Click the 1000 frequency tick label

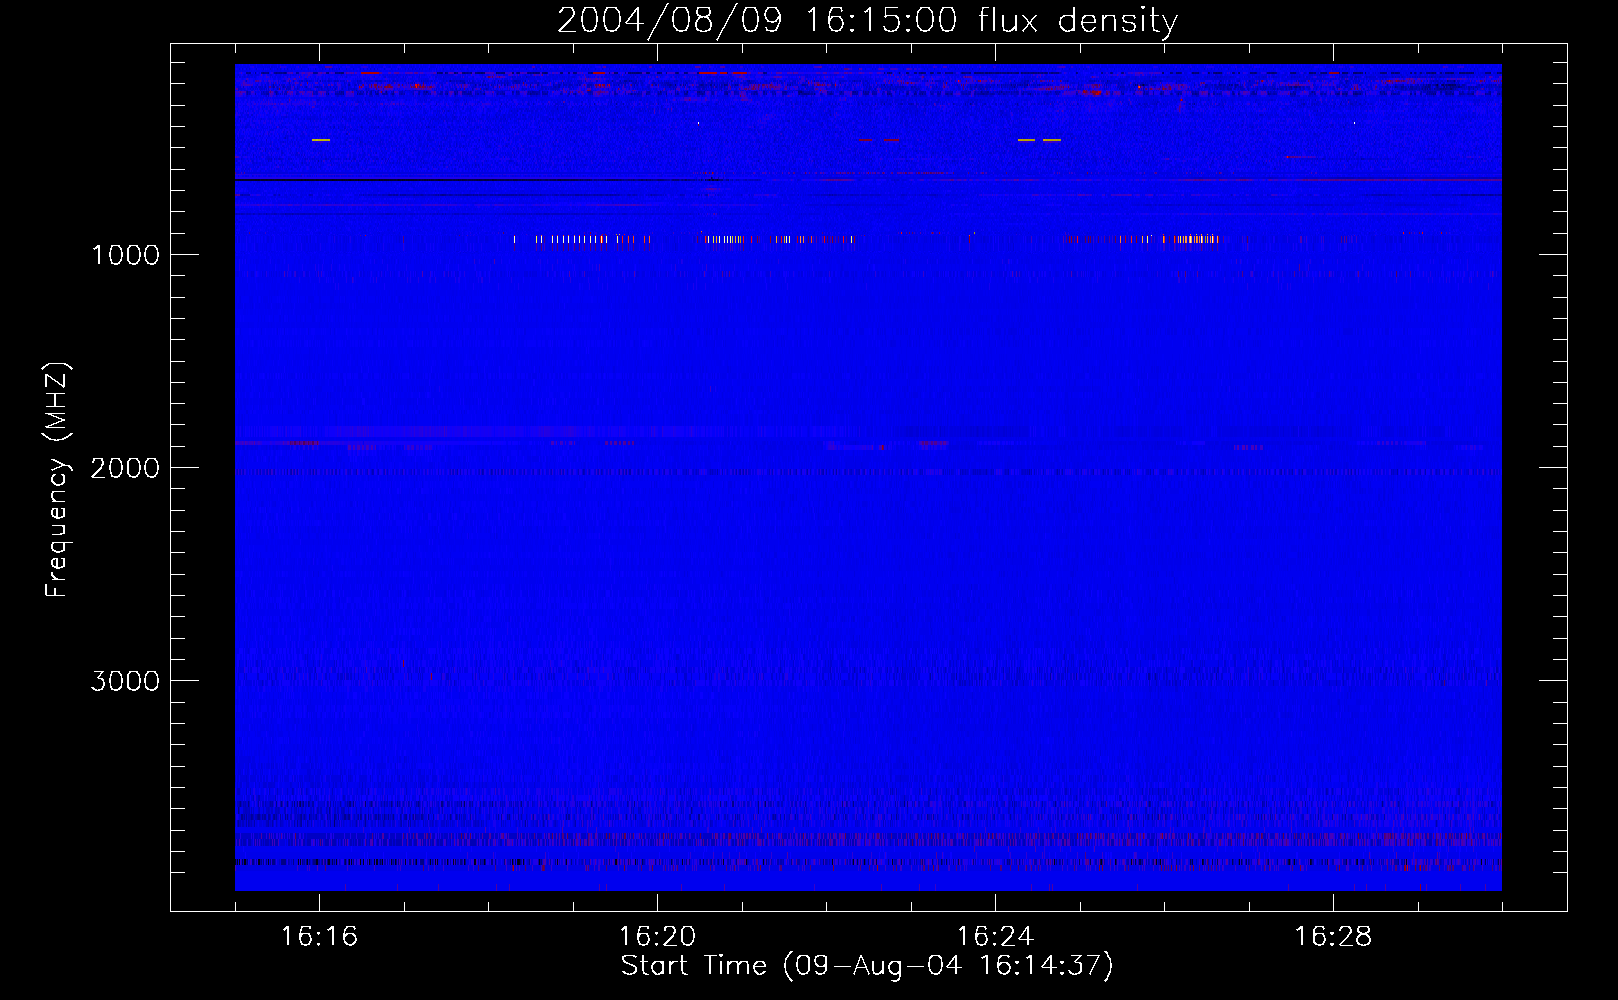point(125,255)
